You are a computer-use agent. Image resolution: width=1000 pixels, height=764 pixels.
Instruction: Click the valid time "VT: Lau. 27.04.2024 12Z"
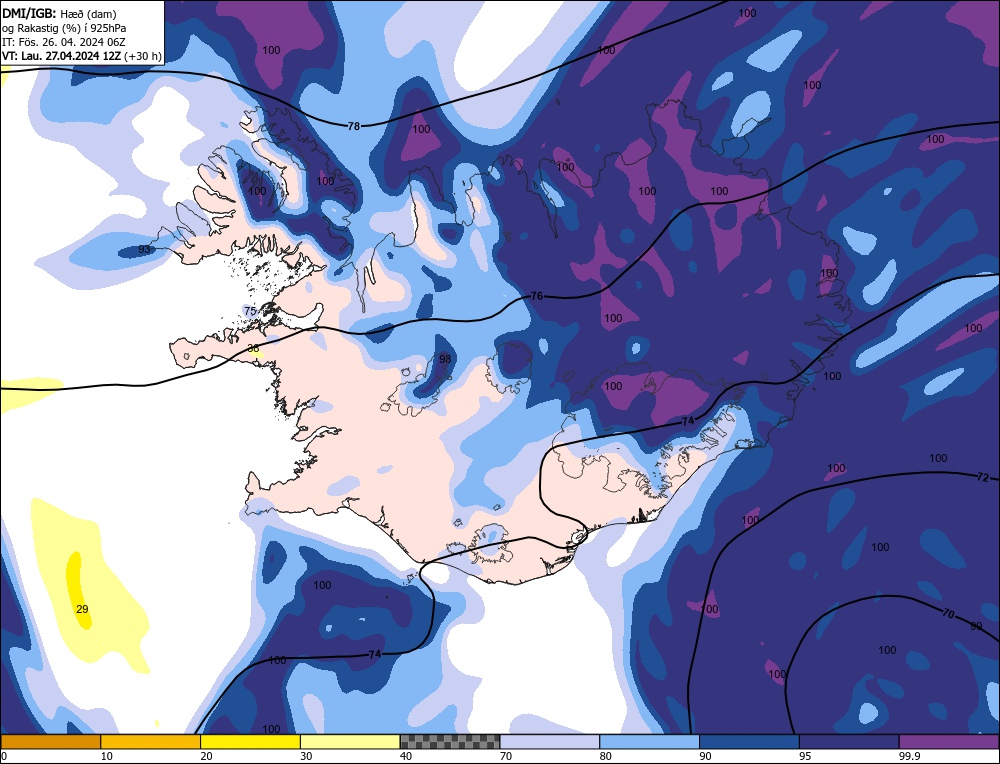(x=61, y=56)
